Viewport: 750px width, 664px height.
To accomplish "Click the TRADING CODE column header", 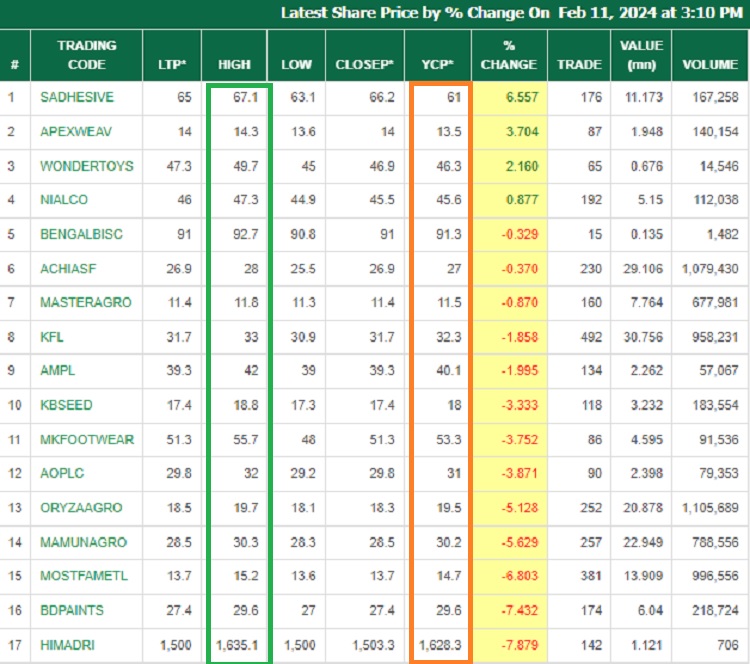I will click(x=86, y=55).
